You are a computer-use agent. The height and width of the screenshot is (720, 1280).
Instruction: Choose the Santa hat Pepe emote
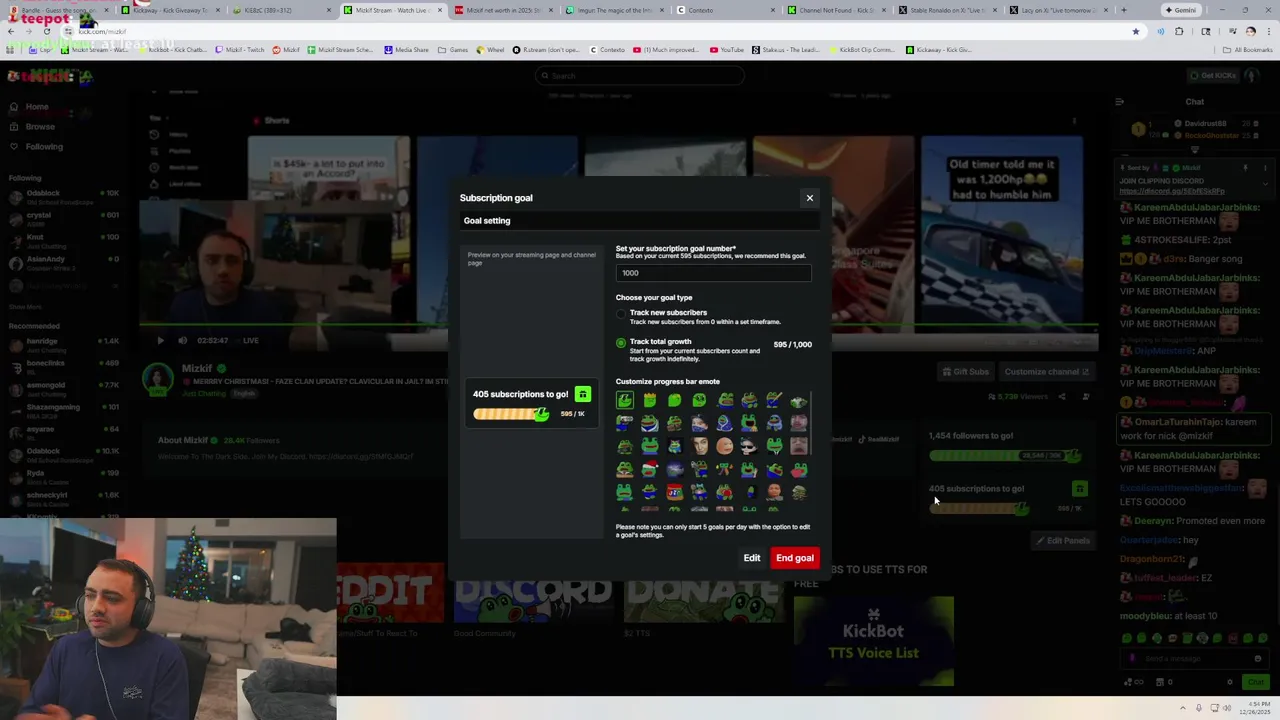(x=650, y=469)
